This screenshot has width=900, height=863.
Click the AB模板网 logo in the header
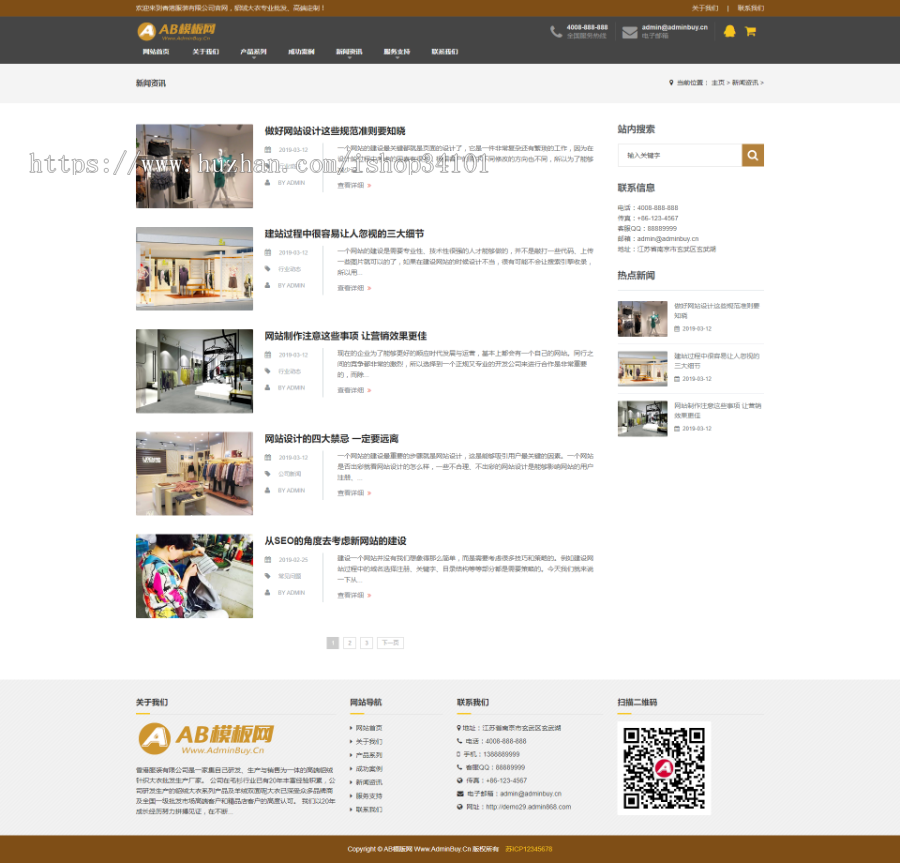tap(175, 31)
